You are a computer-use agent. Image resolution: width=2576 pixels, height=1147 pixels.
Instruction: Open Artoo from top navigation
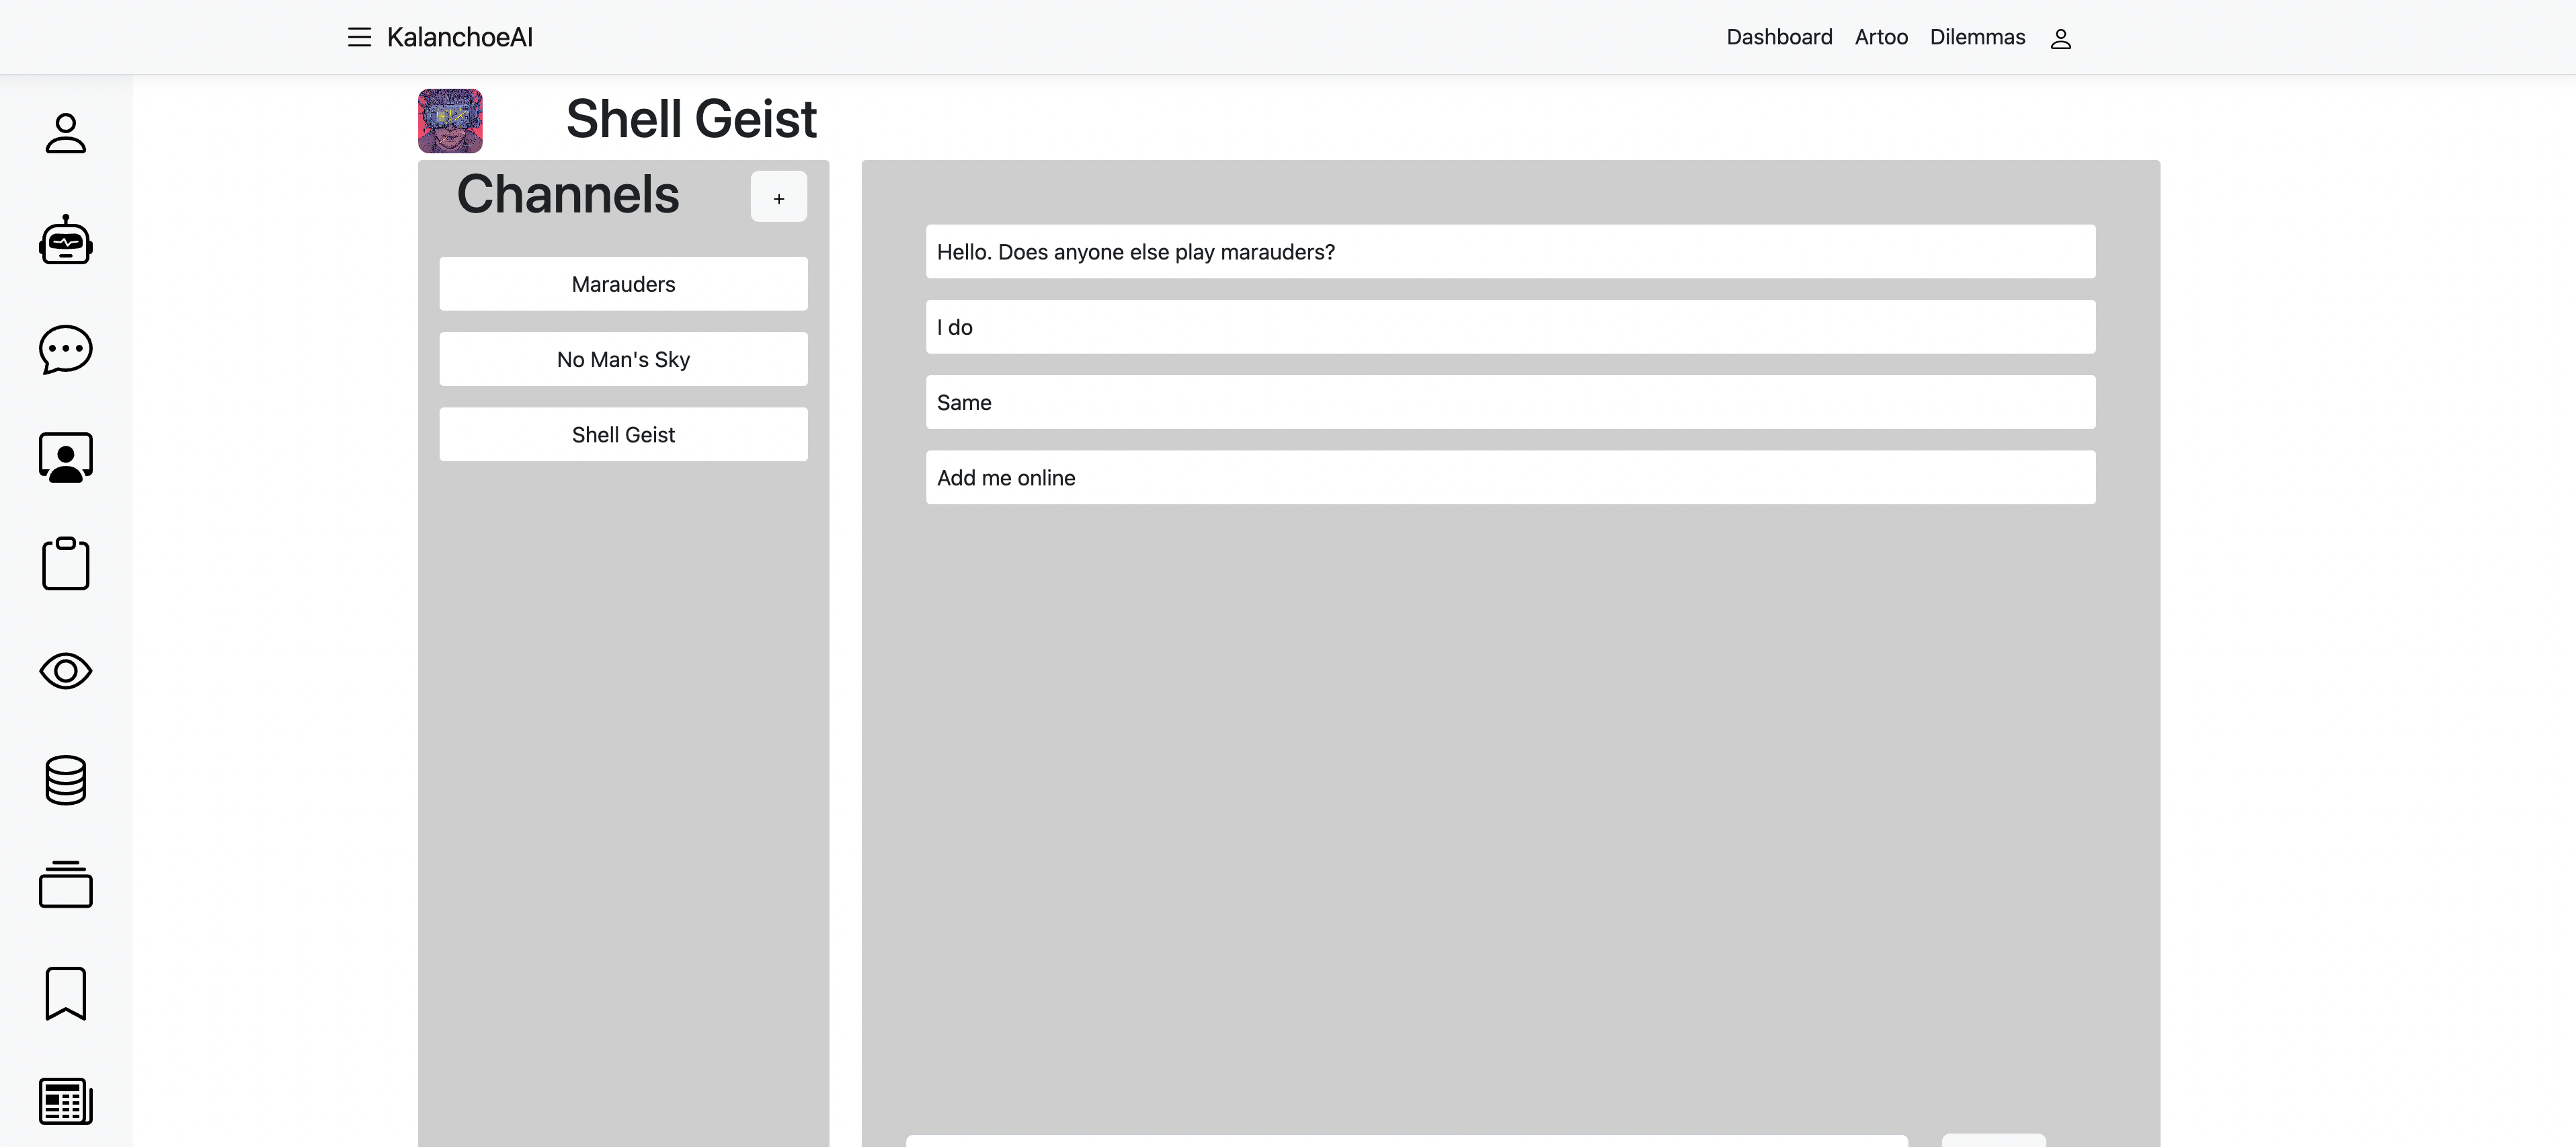(1881, 37)
